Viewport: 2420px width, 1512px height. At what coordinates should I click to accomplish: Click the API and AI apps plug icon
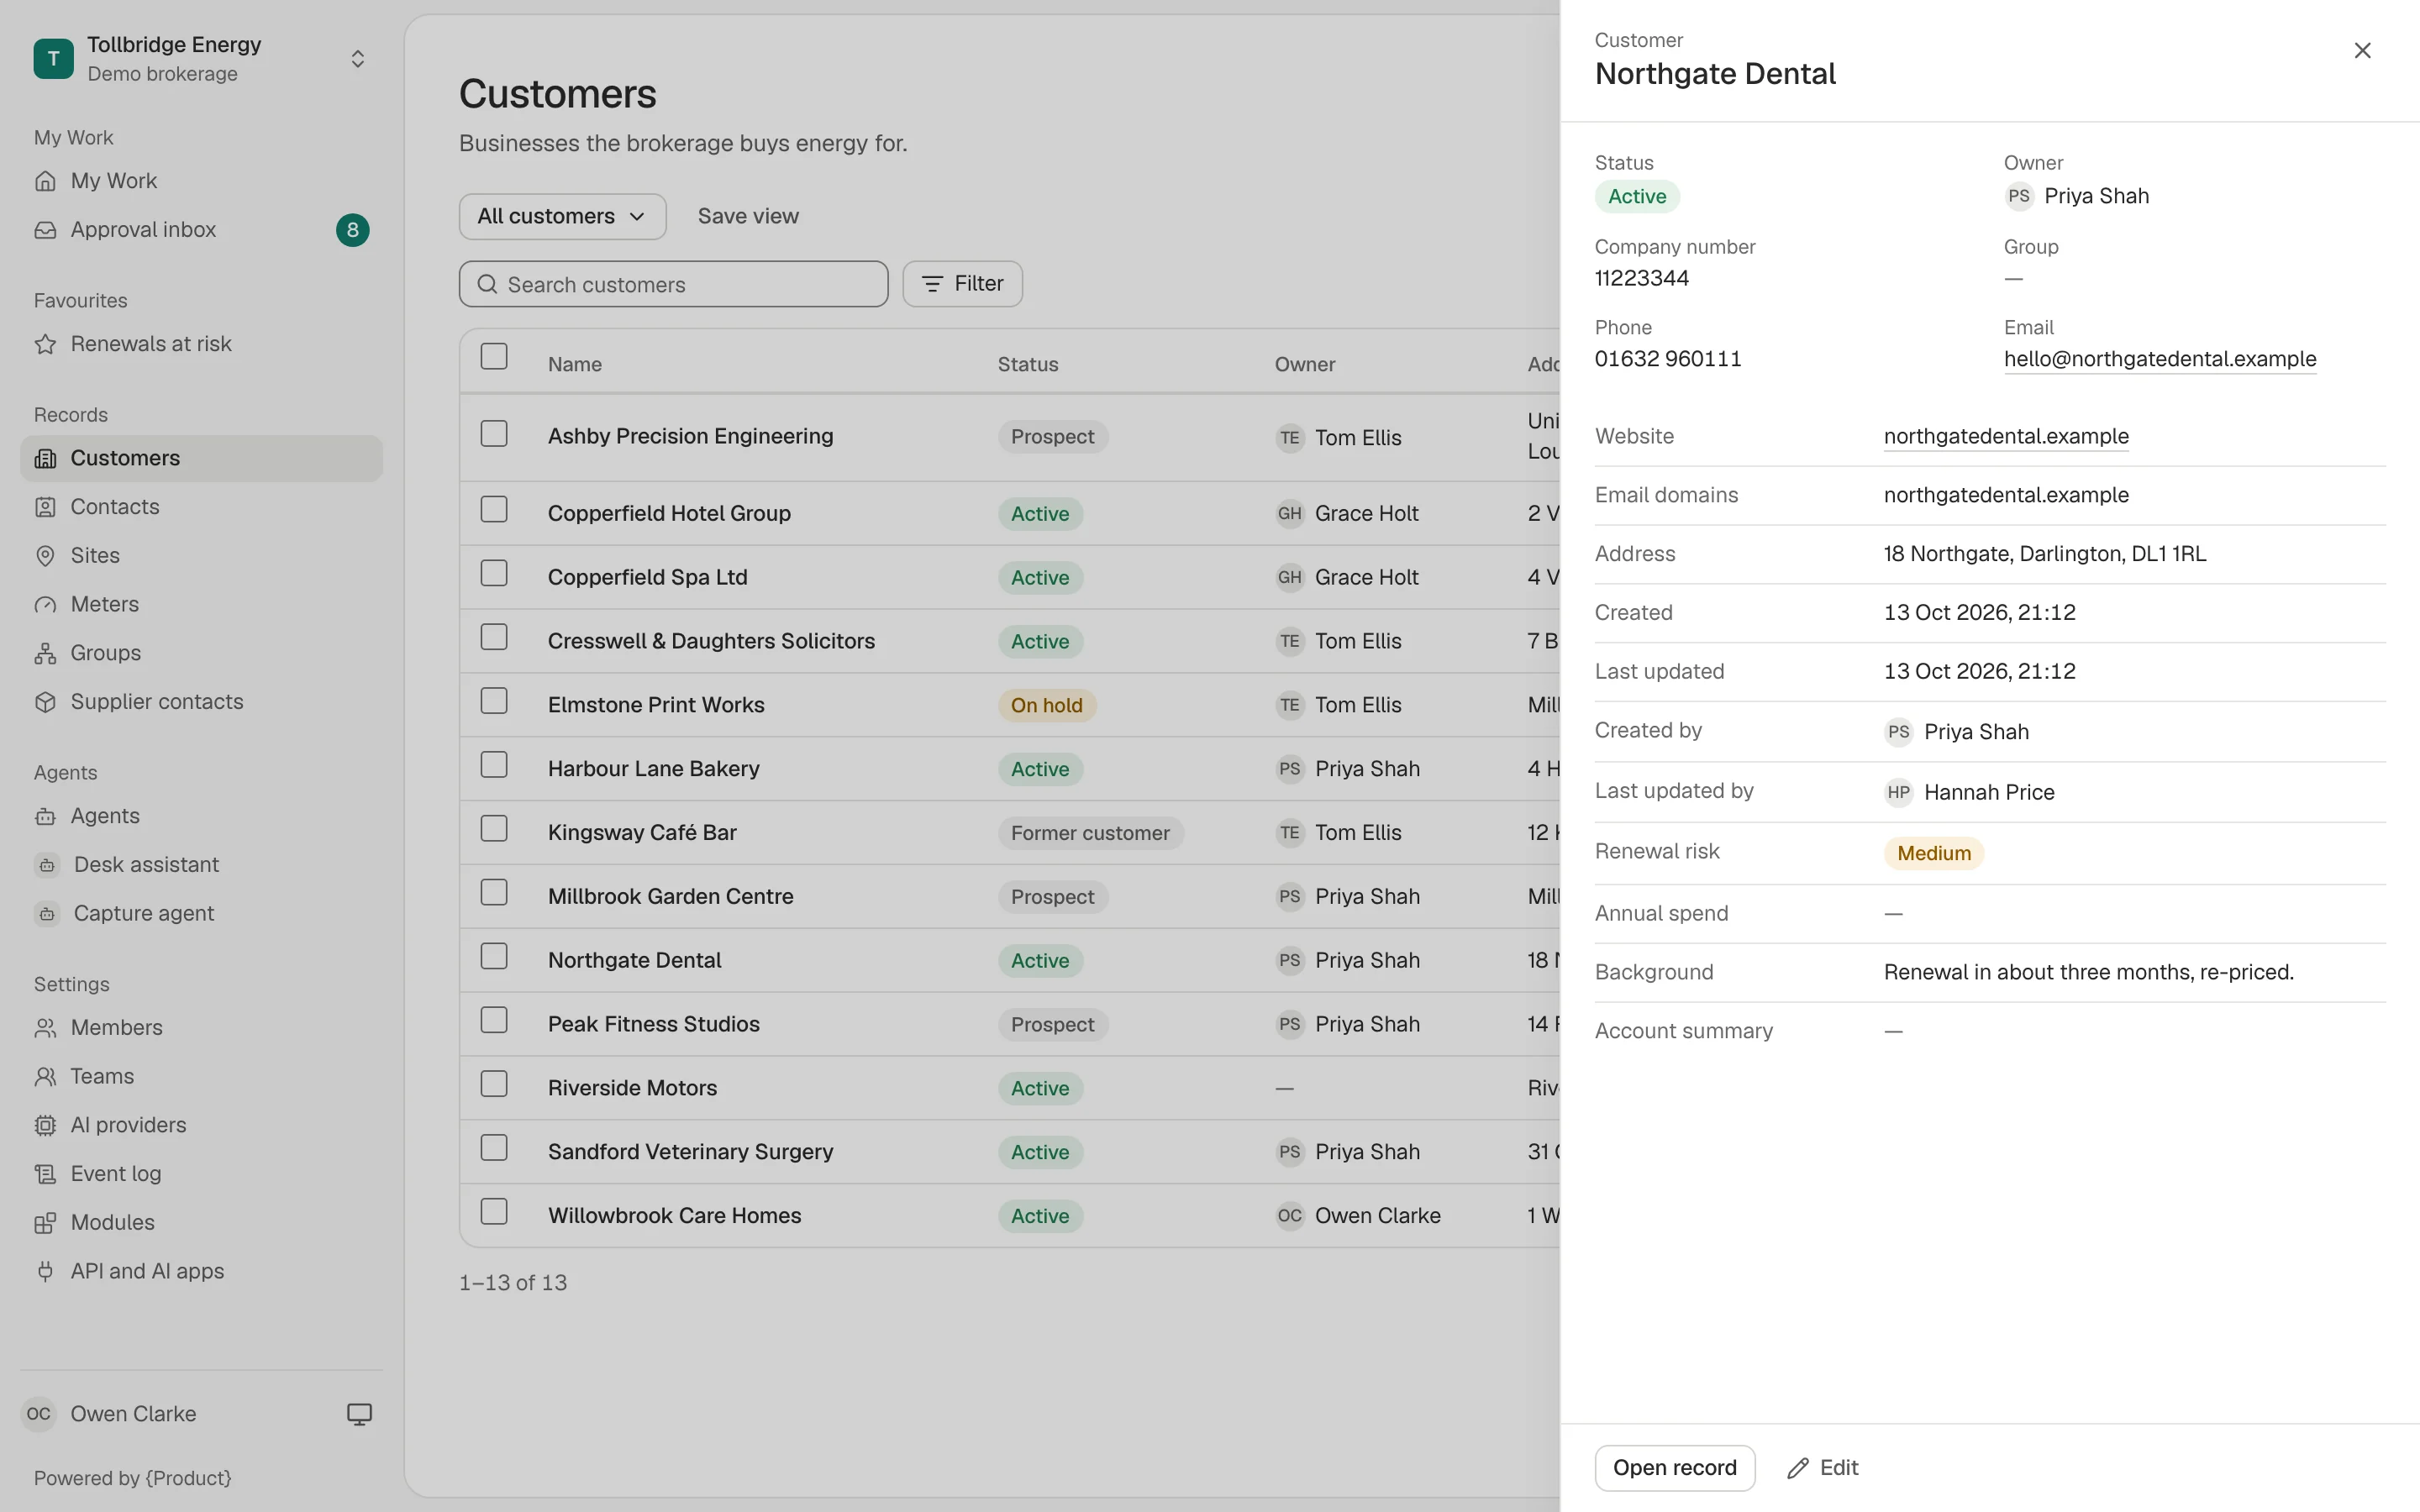(x=45, y=1271)
